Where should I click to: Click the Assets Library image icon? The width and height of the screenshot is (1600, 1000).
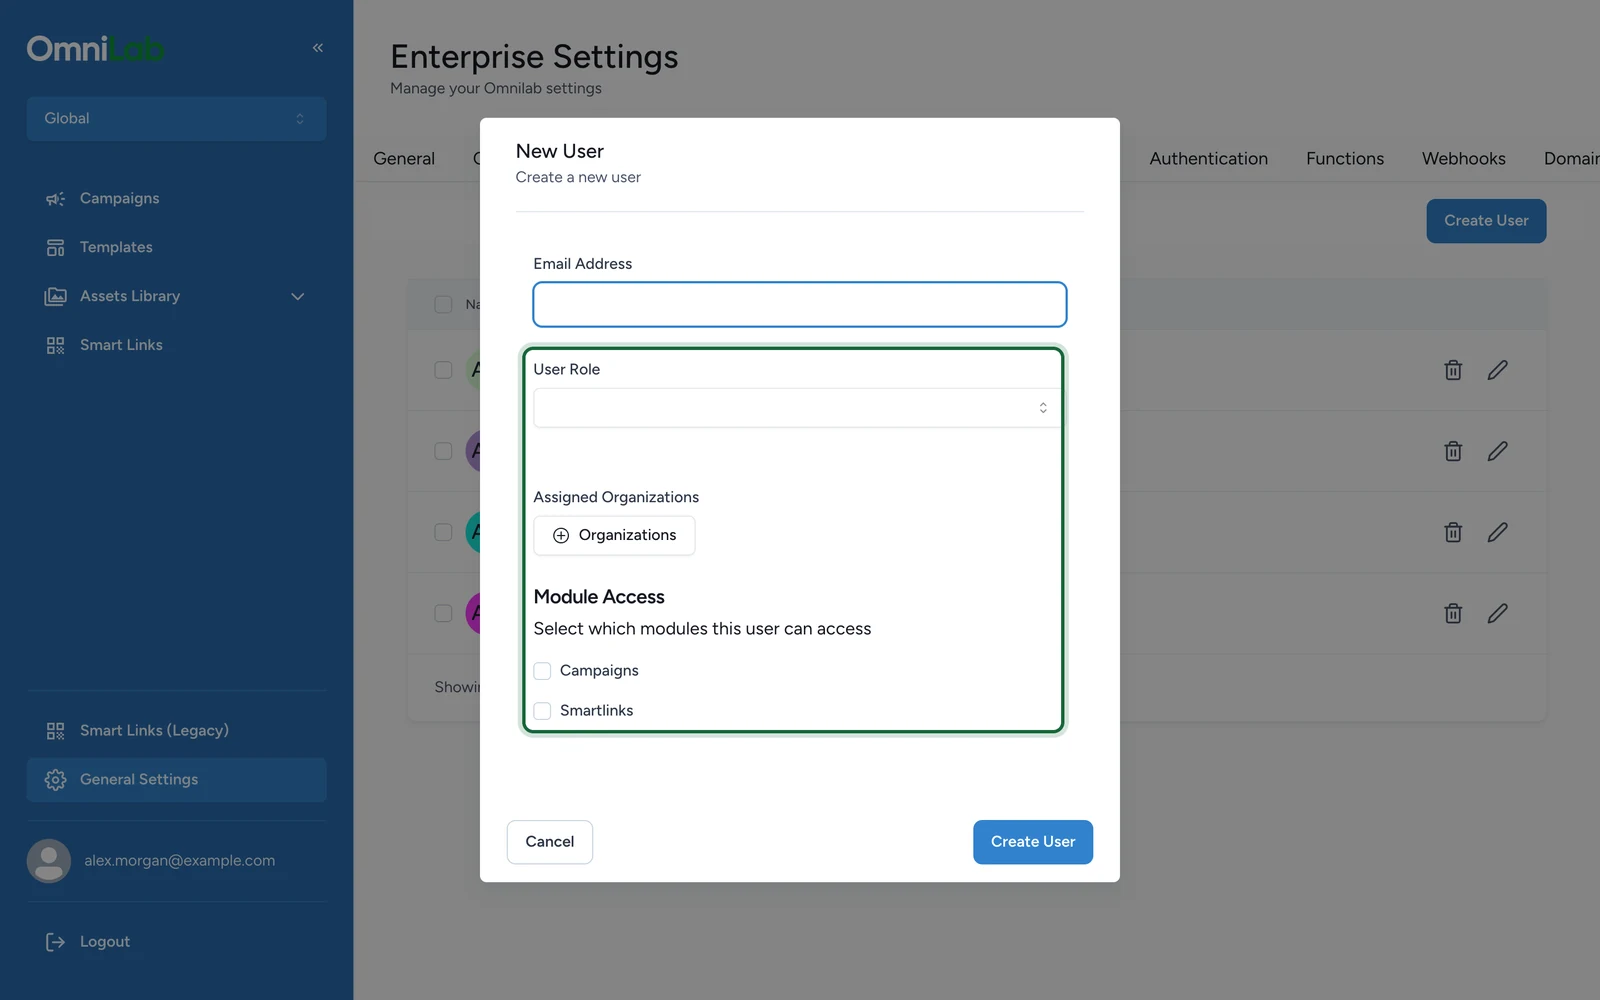point(55,297)
